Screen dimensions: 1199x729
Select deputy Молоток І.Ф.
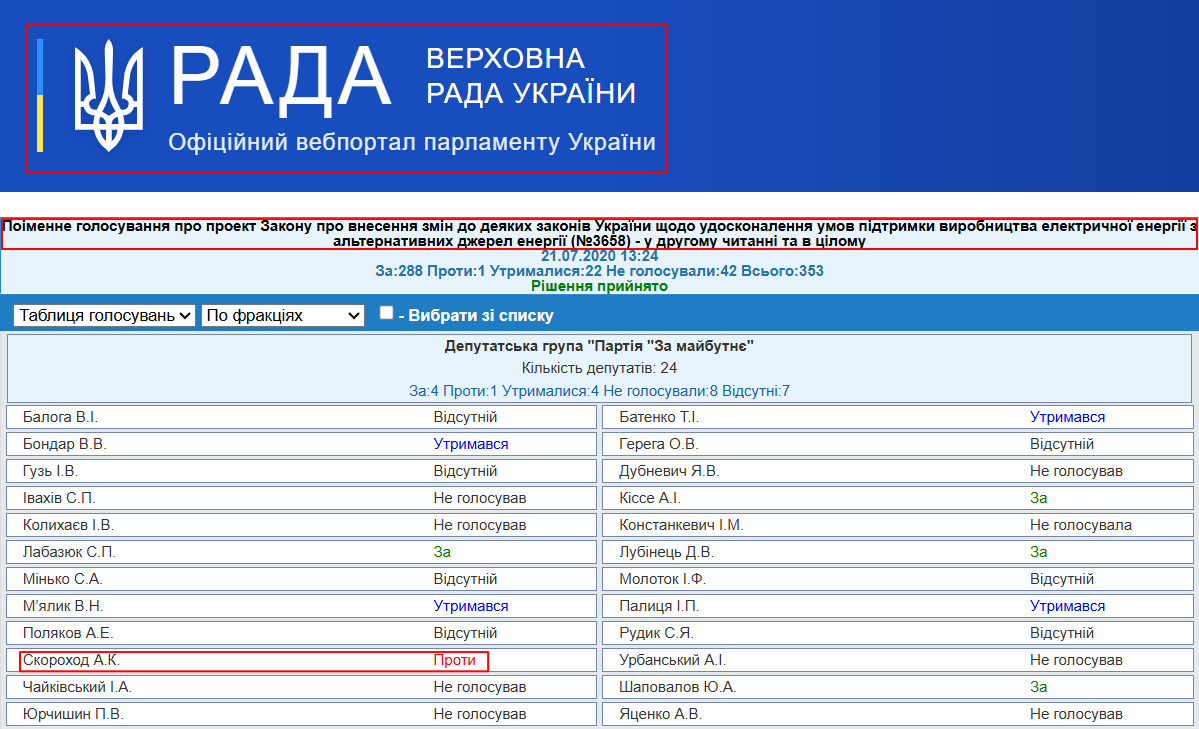click(662, 579)
